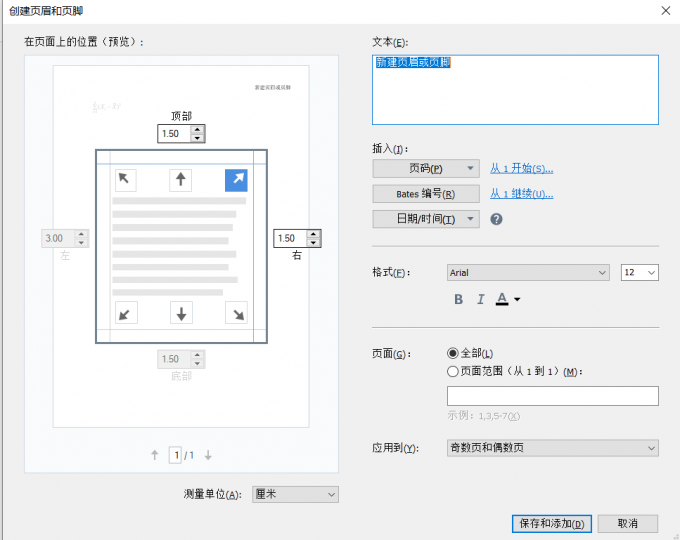
Task: Click the page range input field
Action: pyautogui.click(x=552, y=396)
